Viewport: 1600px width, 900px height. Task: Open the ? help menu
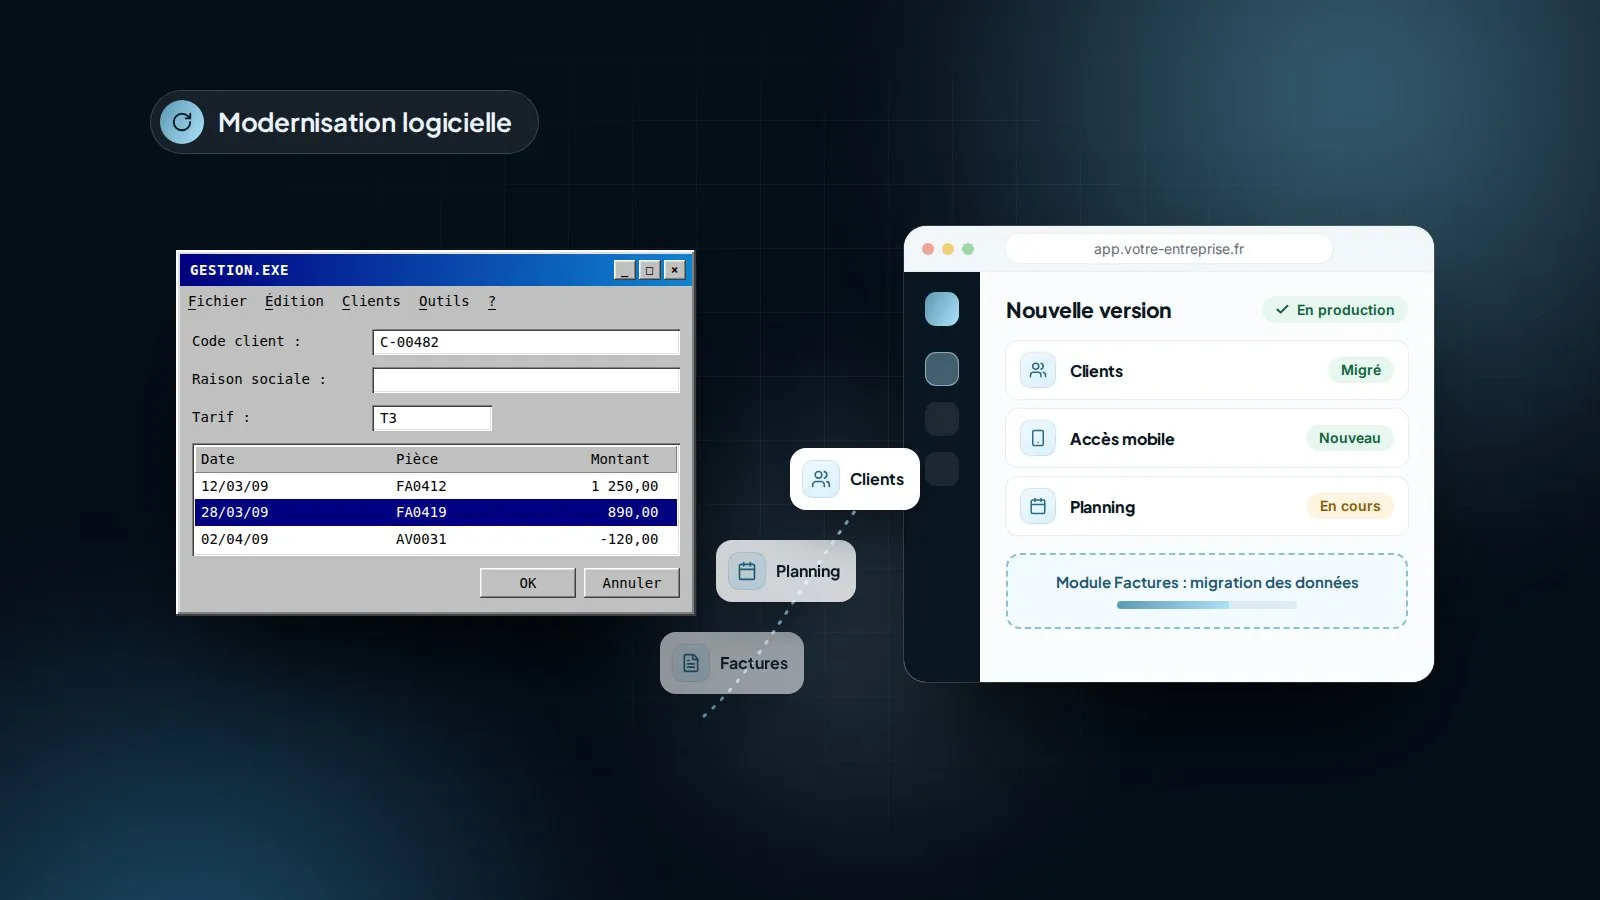point(492,301)
